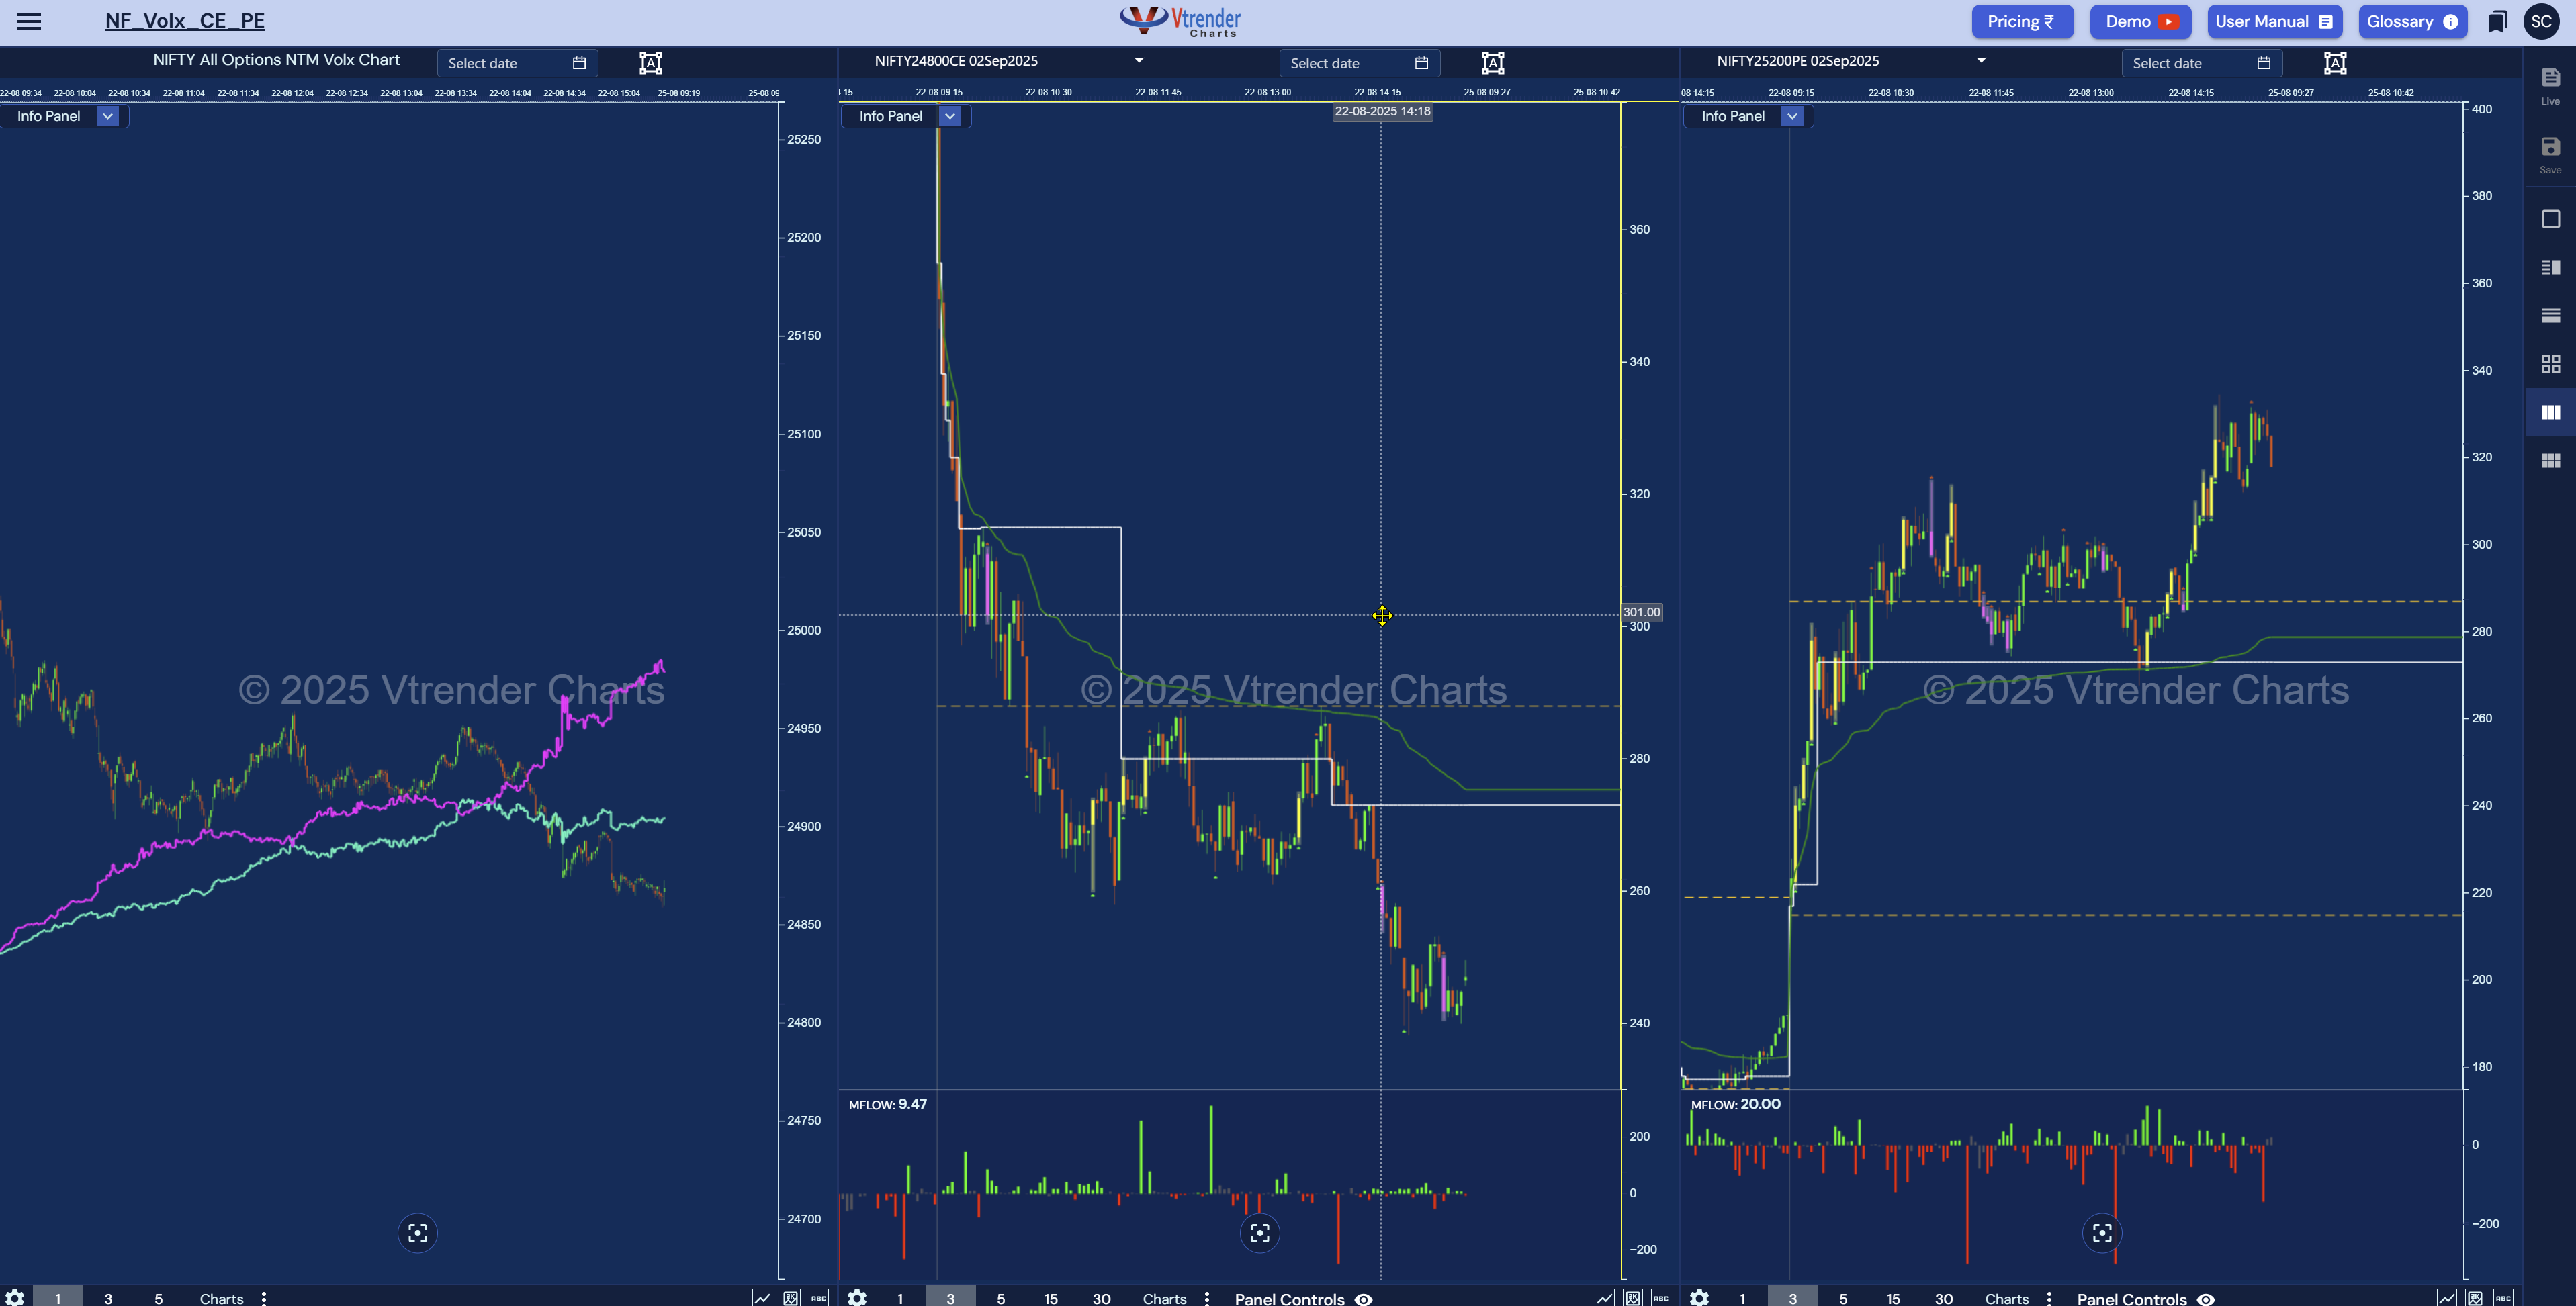2576x1306 pixels.
Task: Open the User Manual button
Action: [2274, 21]
